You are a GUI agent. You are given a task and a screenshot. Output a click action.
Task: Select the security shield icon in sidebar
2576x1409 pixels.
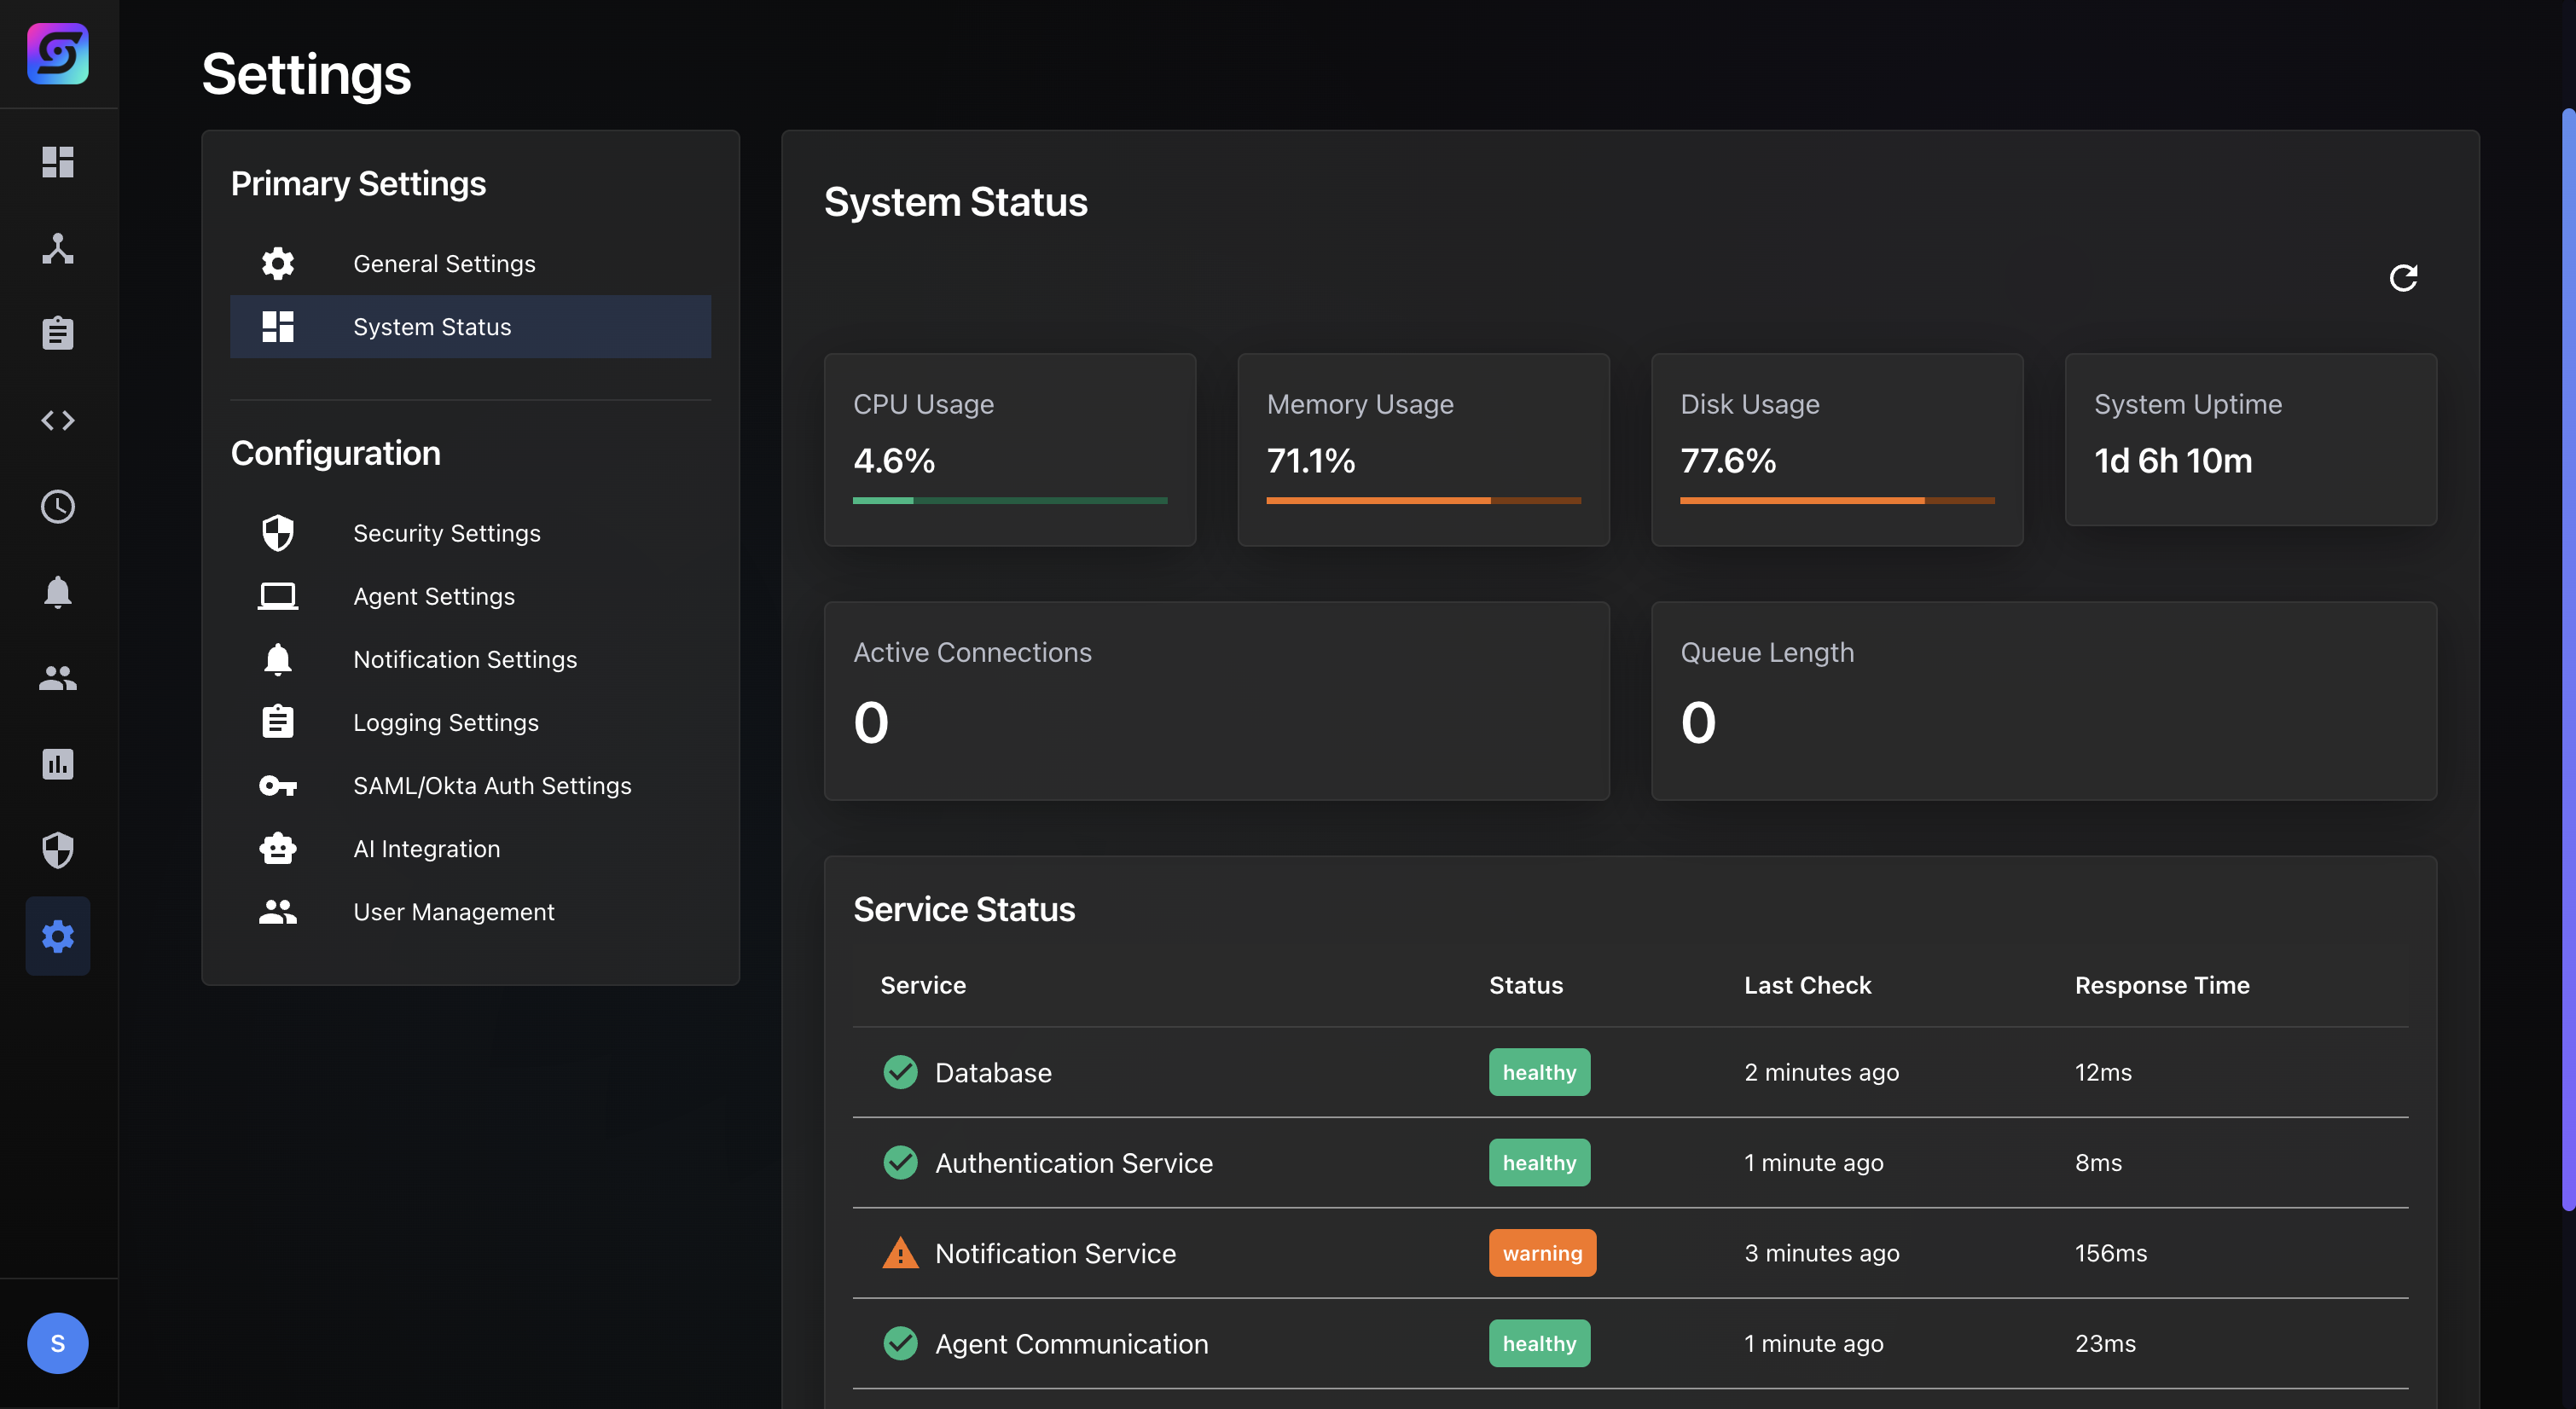58,850
